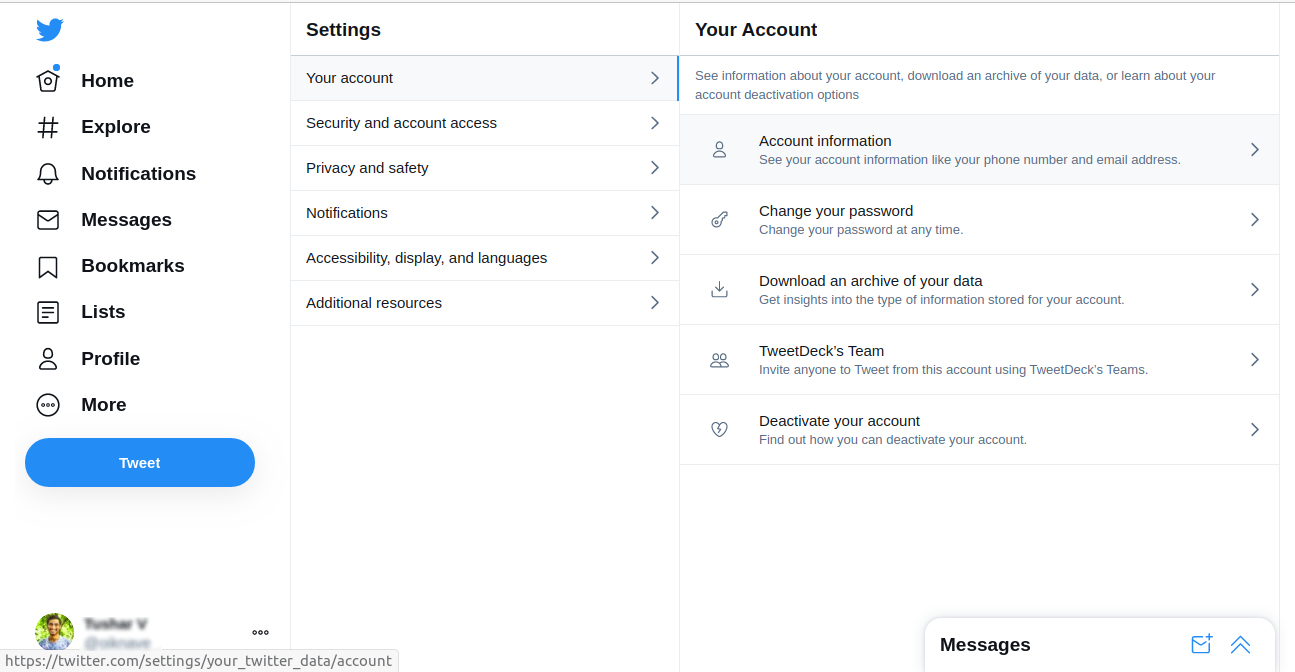Screen dimensions: 1295x672
Task: Open the Notifications bell icon
Action: tap(47, 173)
